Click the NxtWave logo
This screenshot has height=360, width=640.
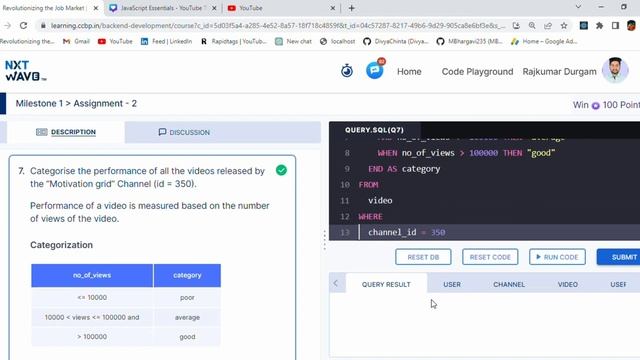(25, 71)
